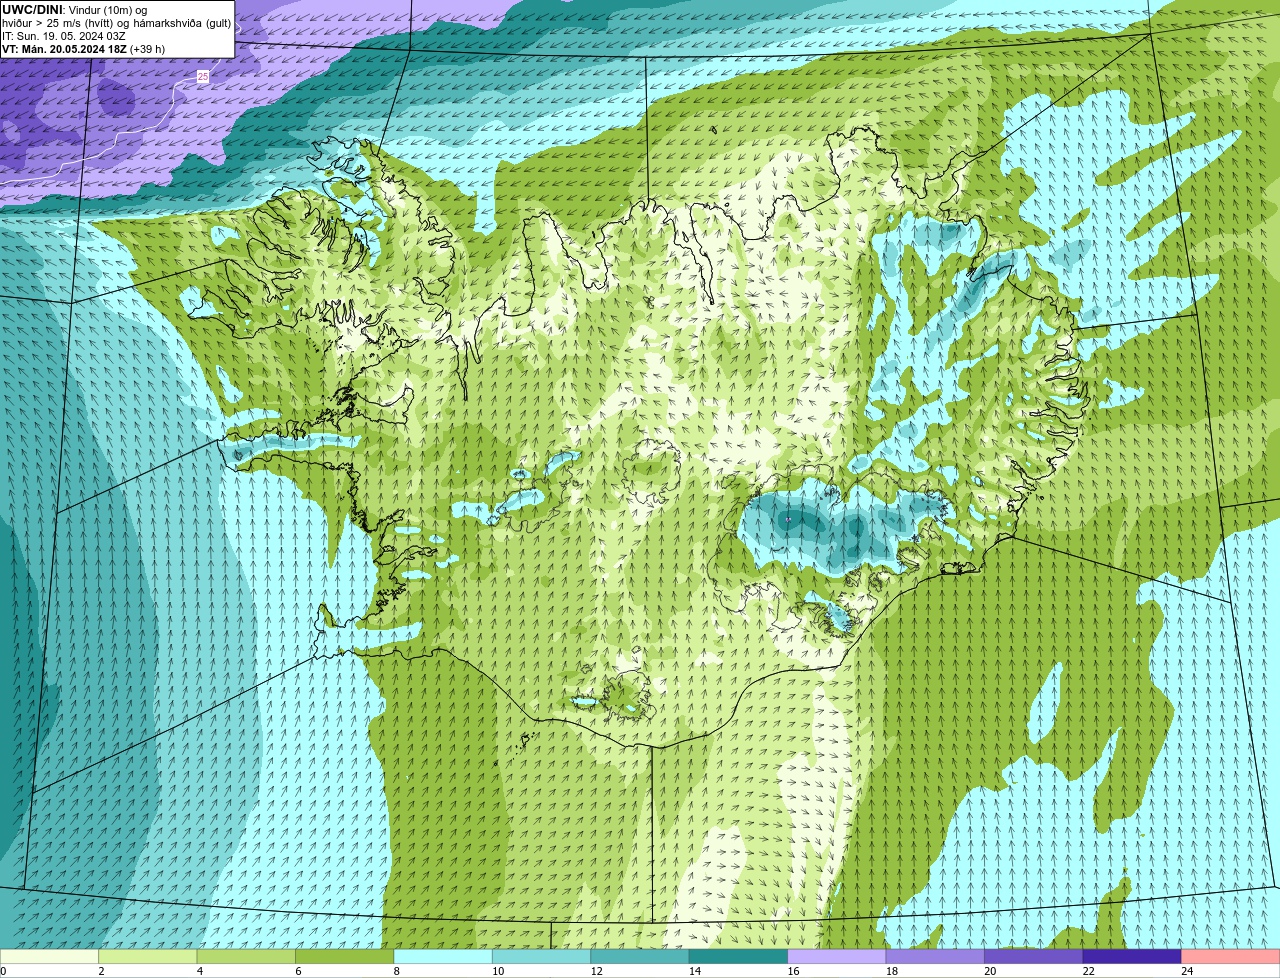
Task: Click the "14" scale label
Action: click(695, 971)
